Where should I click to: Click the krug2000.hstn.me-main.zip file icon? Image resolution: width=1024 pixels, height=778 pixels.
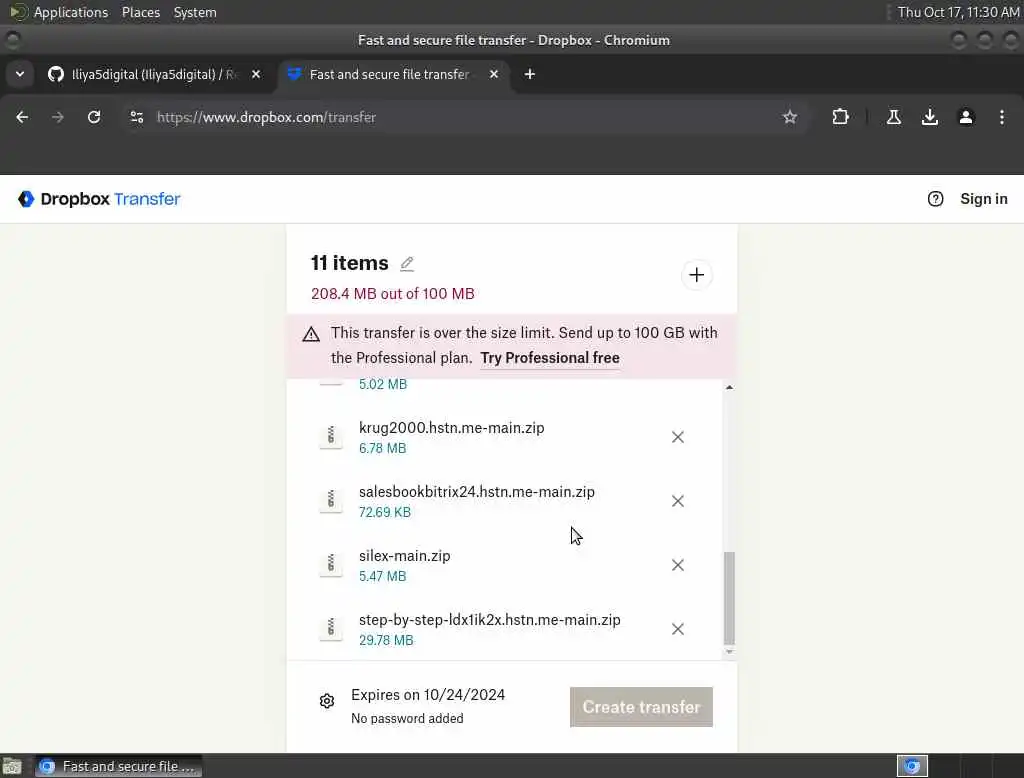(x=331, y=436)
